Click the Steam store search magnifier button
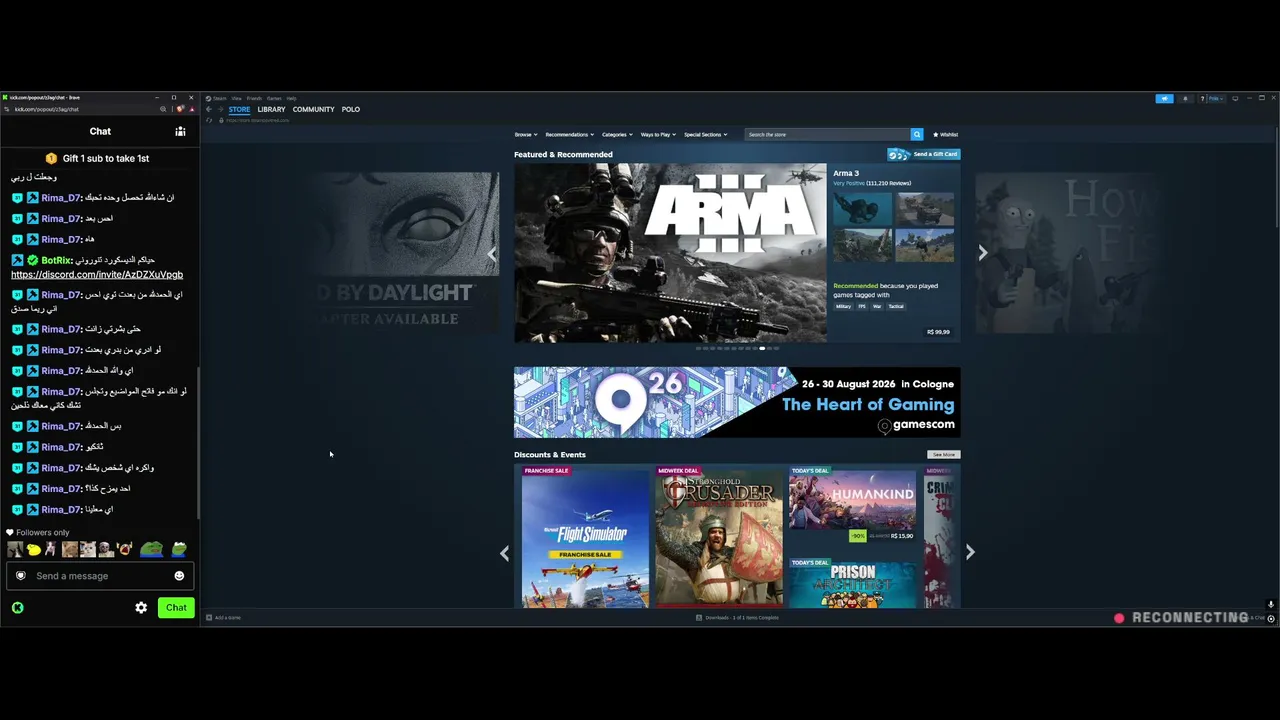The image size is (1280, 720). pos(916,134)
